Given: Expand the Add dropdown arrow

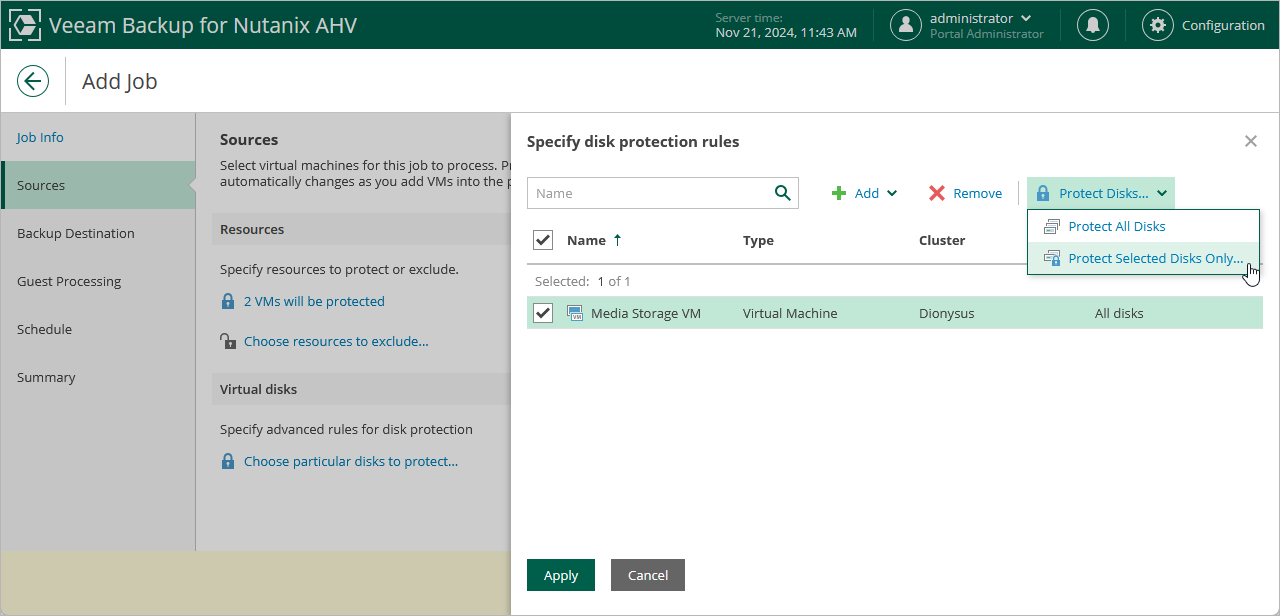Looking at the screenshot, I should (x=892, y=193).
